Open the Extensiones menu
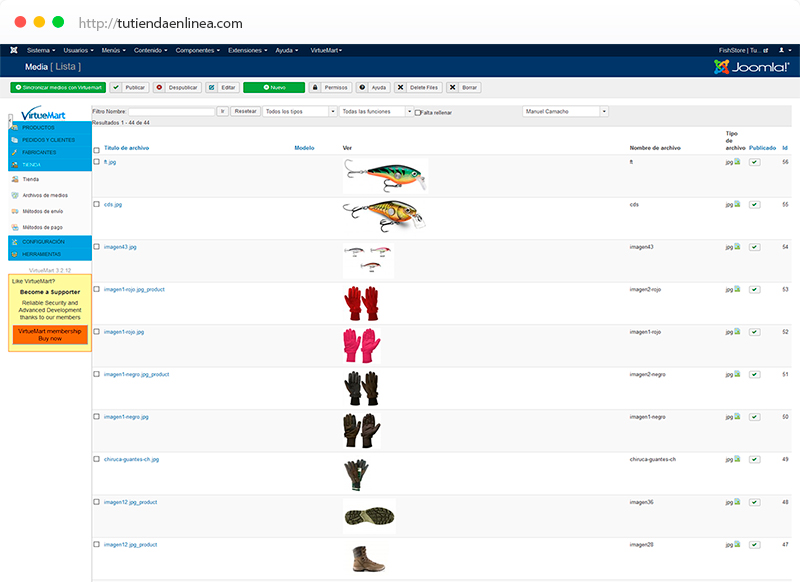Viewport: 800px width, 582px height. [x=247, y=50]
